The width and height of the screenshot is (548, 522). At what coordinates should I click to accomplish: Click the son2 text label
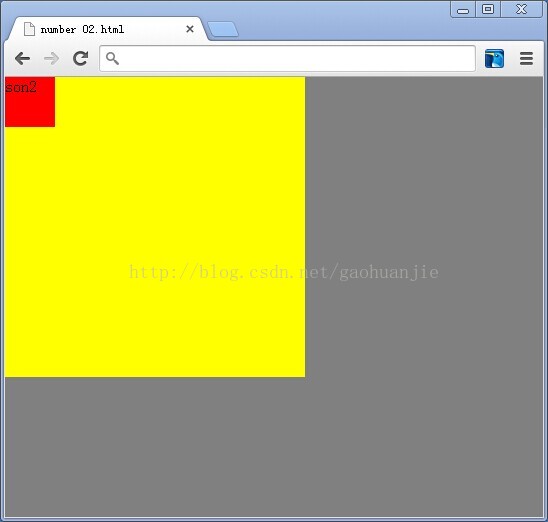click(x=21, y=87)
